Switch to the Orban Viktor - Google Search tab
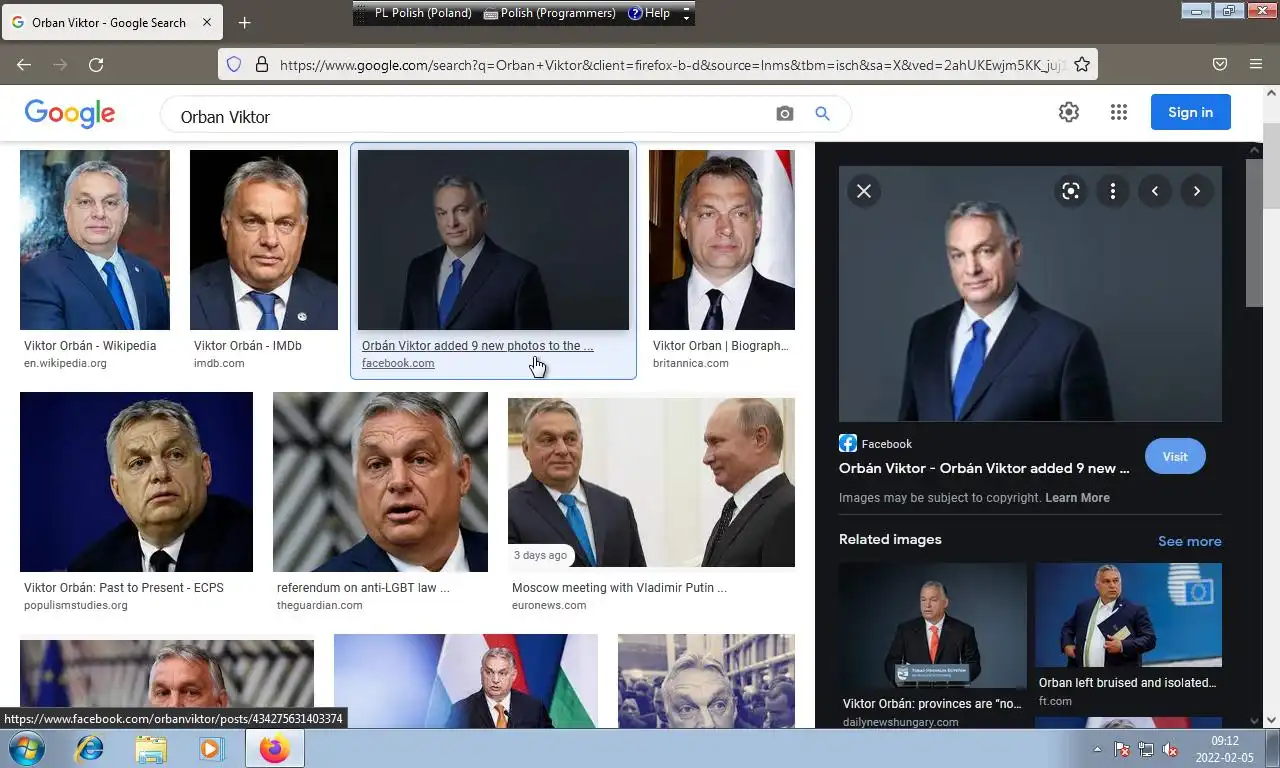The image size is (1280, 768). pos(110,22)
